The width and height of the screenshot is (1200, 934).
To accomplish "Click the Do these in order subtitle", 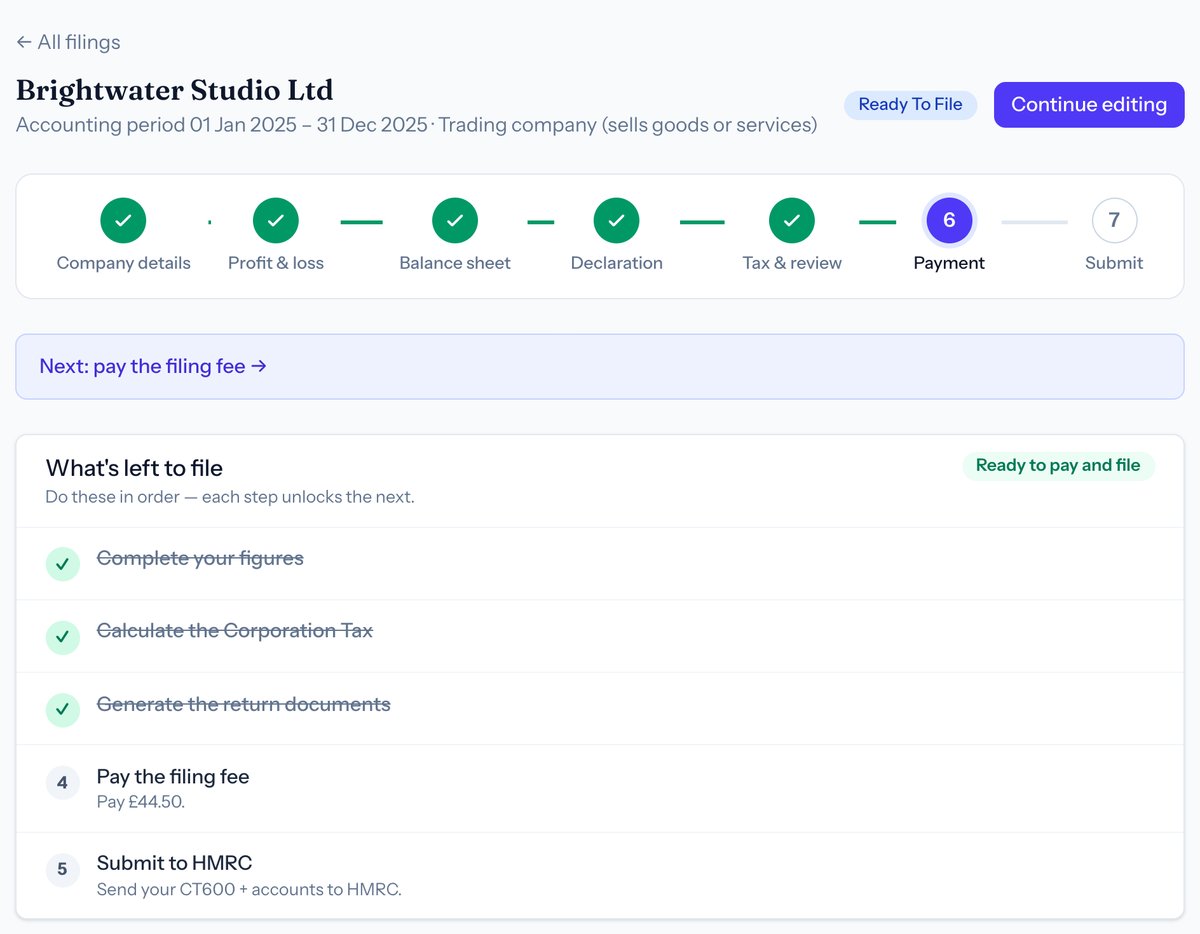I will pos(230,497).
